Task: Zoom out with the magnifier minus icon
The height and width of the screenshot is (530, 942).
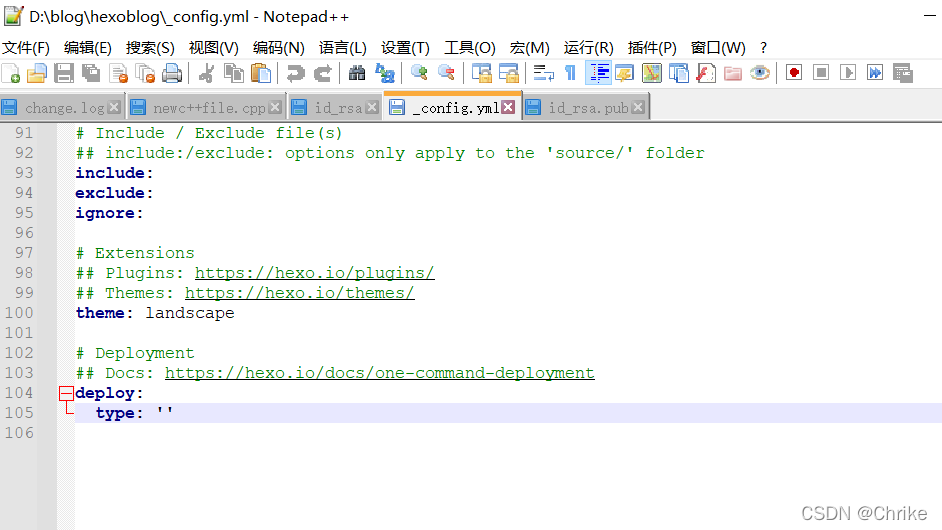Action: pos(446,73)
